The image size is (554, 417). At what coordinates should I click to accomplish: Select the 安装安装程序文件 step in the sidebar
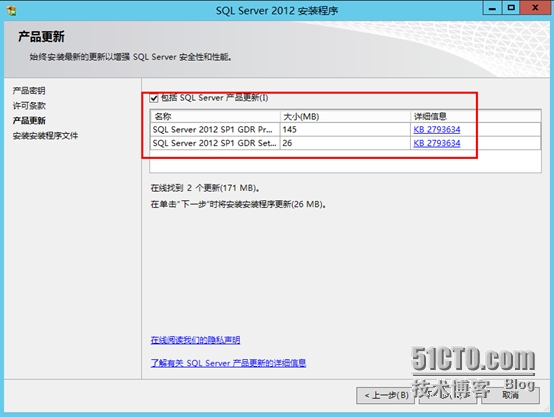click(x=45, y=136)
